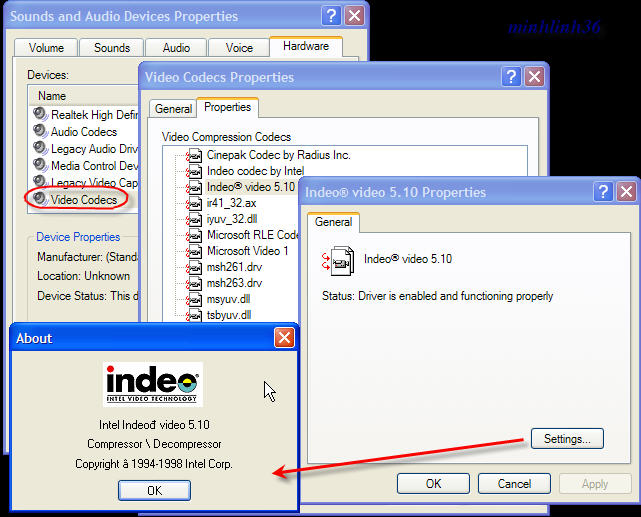
Task: Click 'Status: Driver is enabled' text
Action: [x=437, y=296]
